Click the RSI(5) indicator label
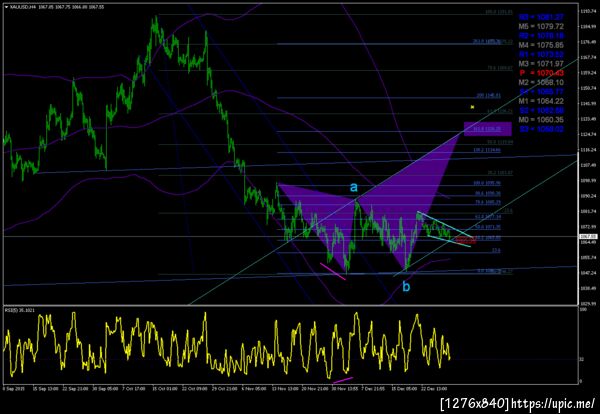The width and height of the screenshot is (600, 414). (x=20, y=310)
